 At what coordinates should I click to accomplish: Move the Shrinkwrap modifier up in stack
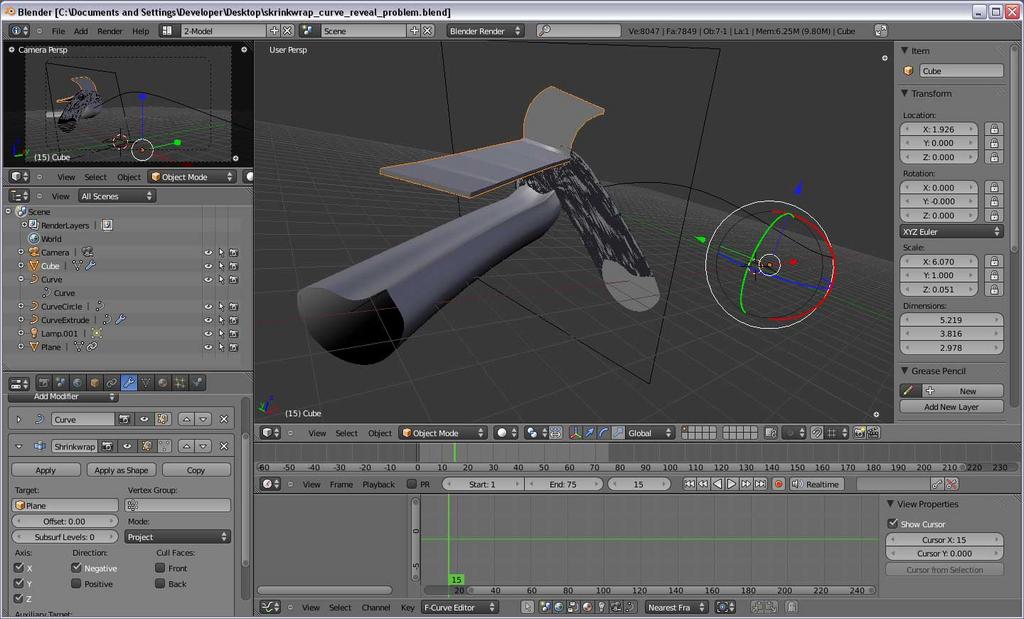(x=187, y=446)
